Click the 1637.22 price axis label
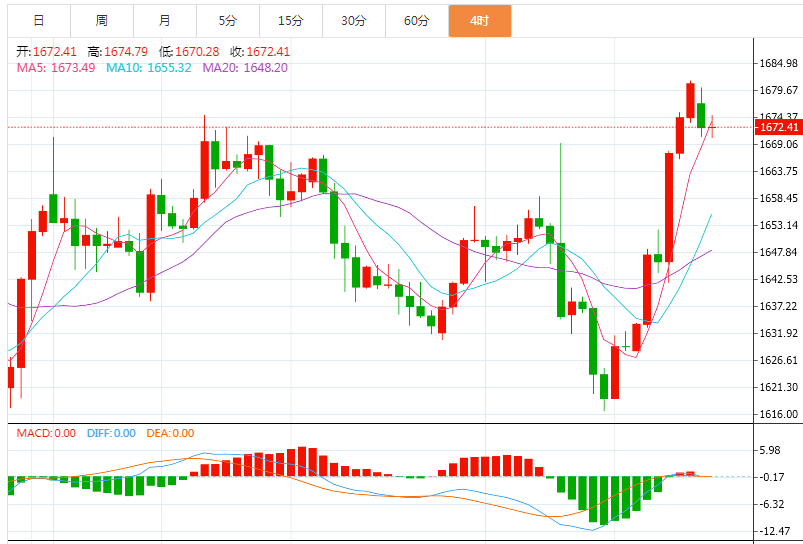803x544 pixels. pyautogui.click(x=778, y=306)
